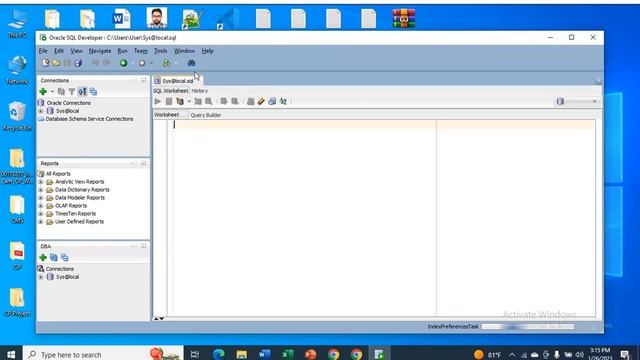Viewport: 640px width, 360px height.
Task: Open the Navigate menu
Action: 100,51
